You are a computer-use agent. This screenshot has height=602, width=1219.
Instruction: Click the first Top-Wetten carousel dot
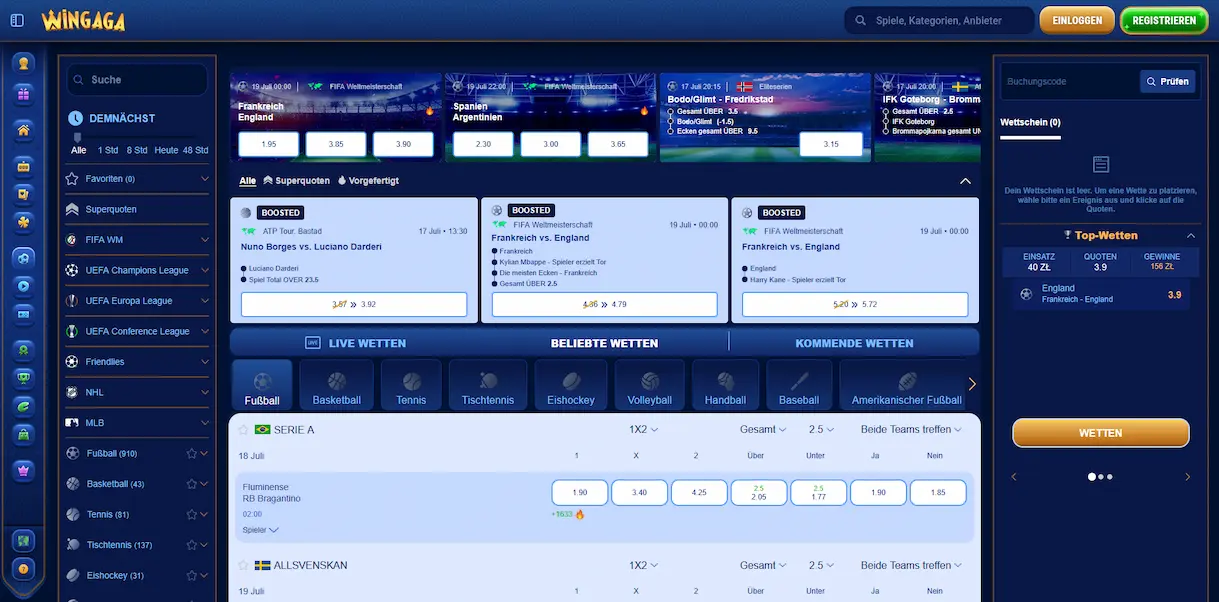1092,477
